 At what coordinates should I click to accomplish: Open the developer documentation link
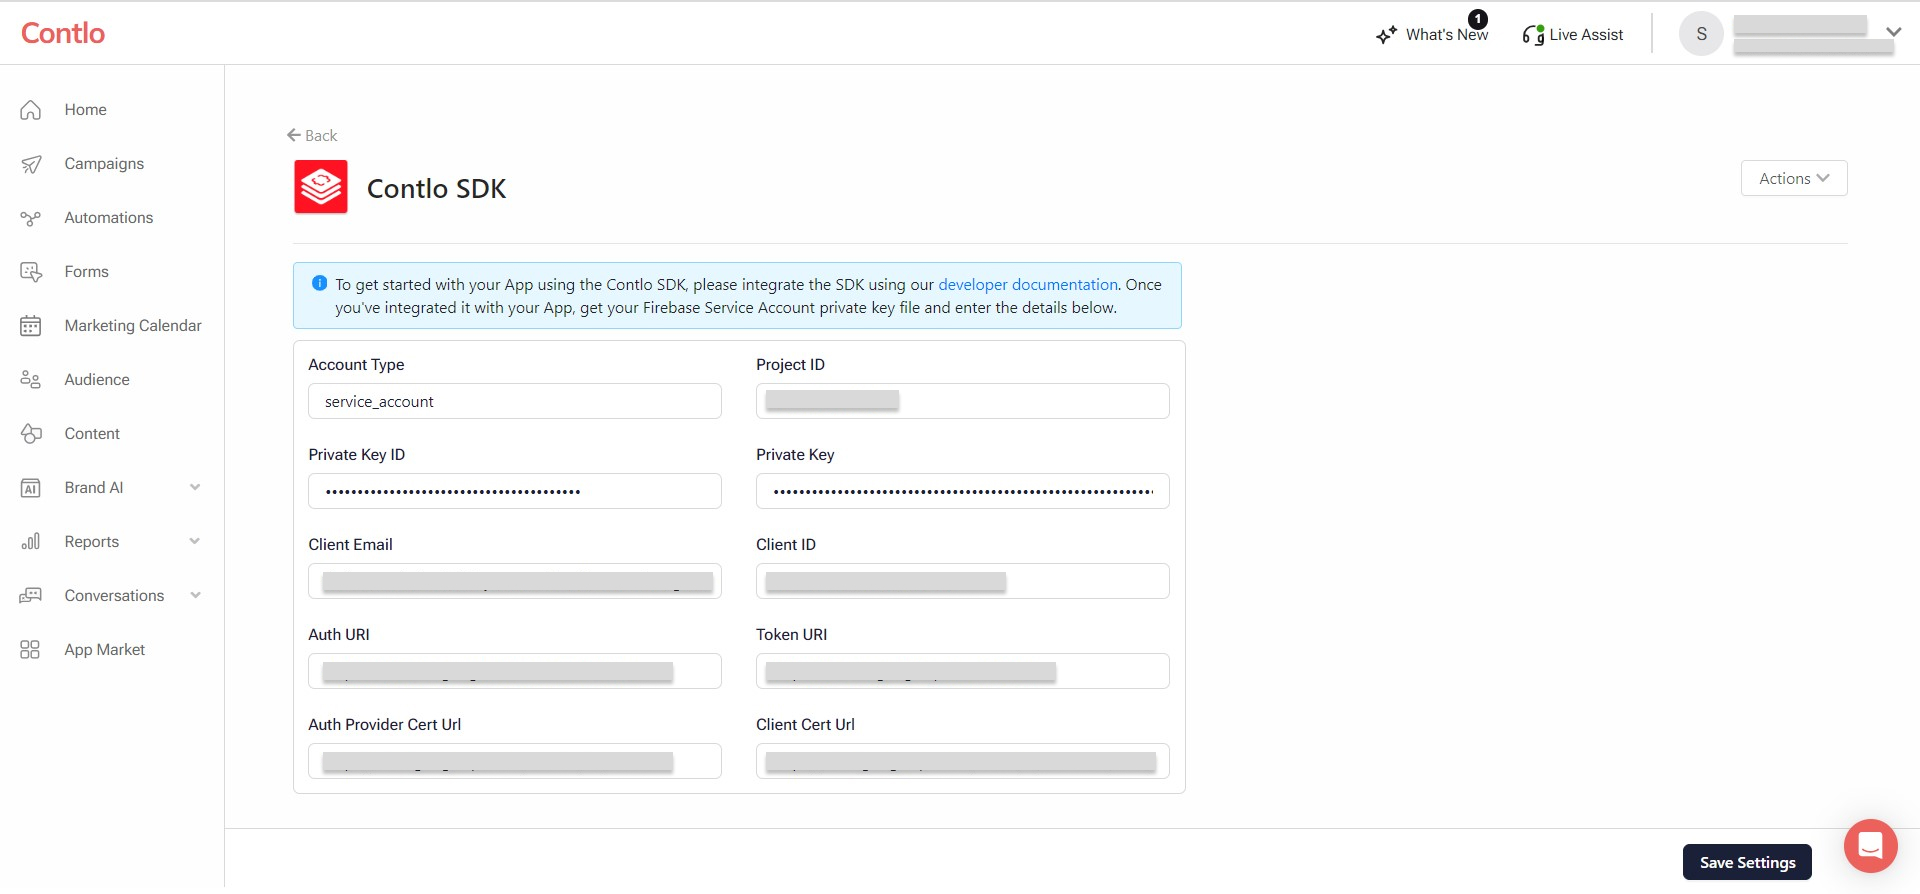[x=1028, y=285]
